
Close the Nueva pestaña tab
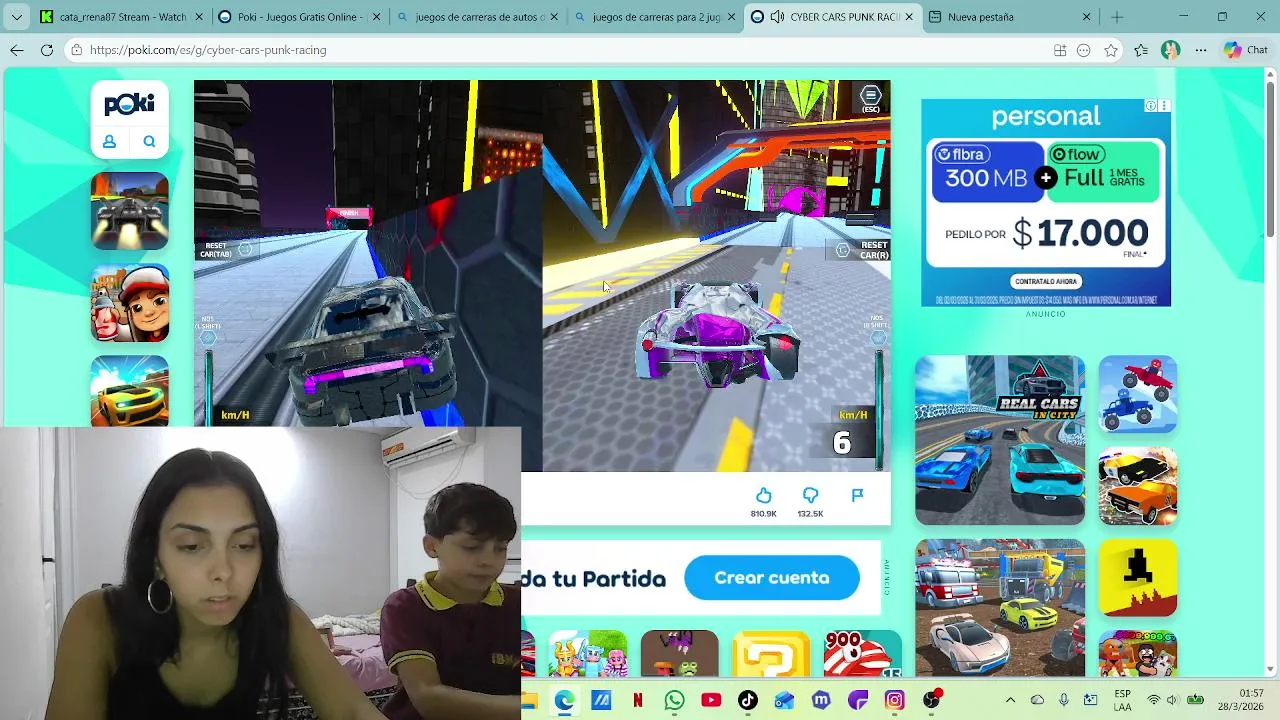(1086, 17)
